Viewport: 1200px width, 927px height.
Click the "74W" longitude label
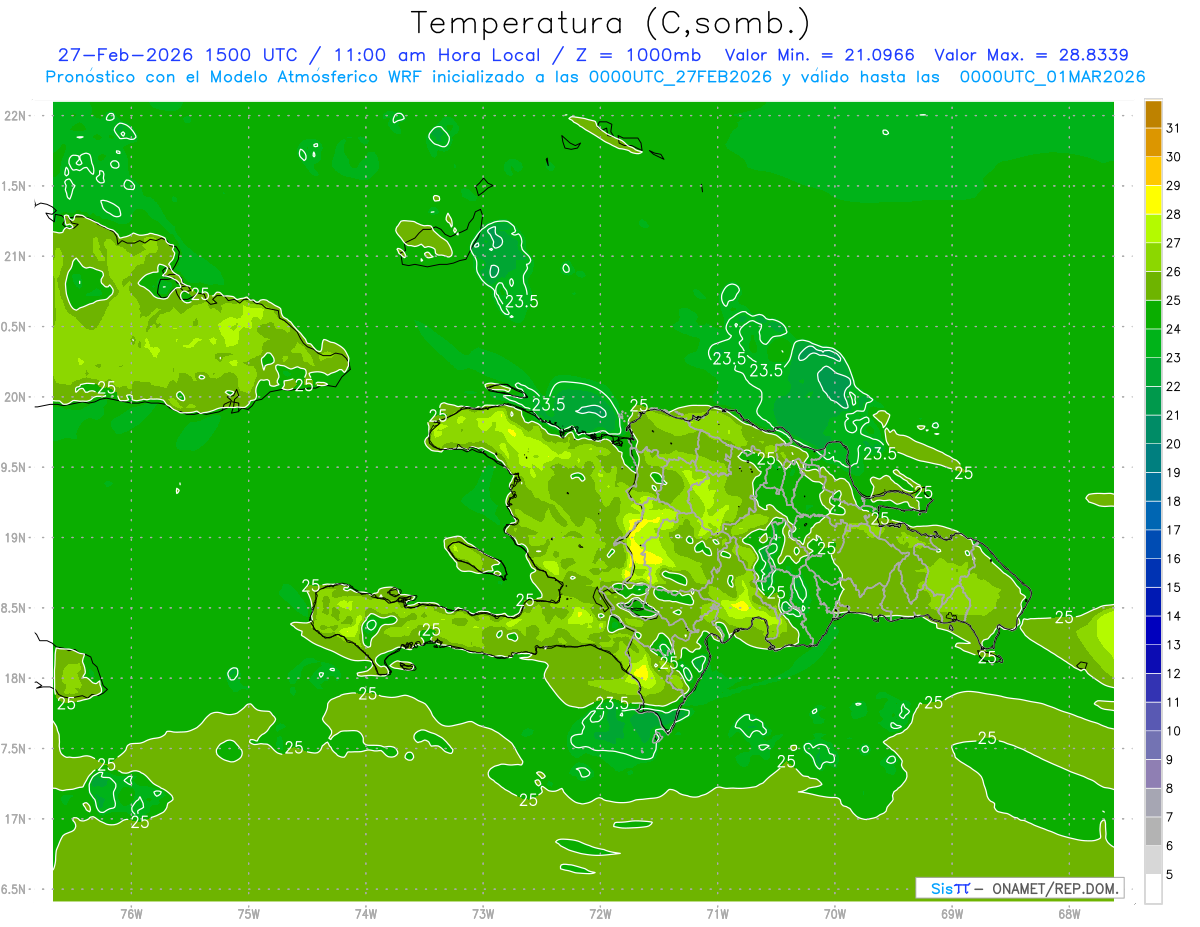point(365,913)
